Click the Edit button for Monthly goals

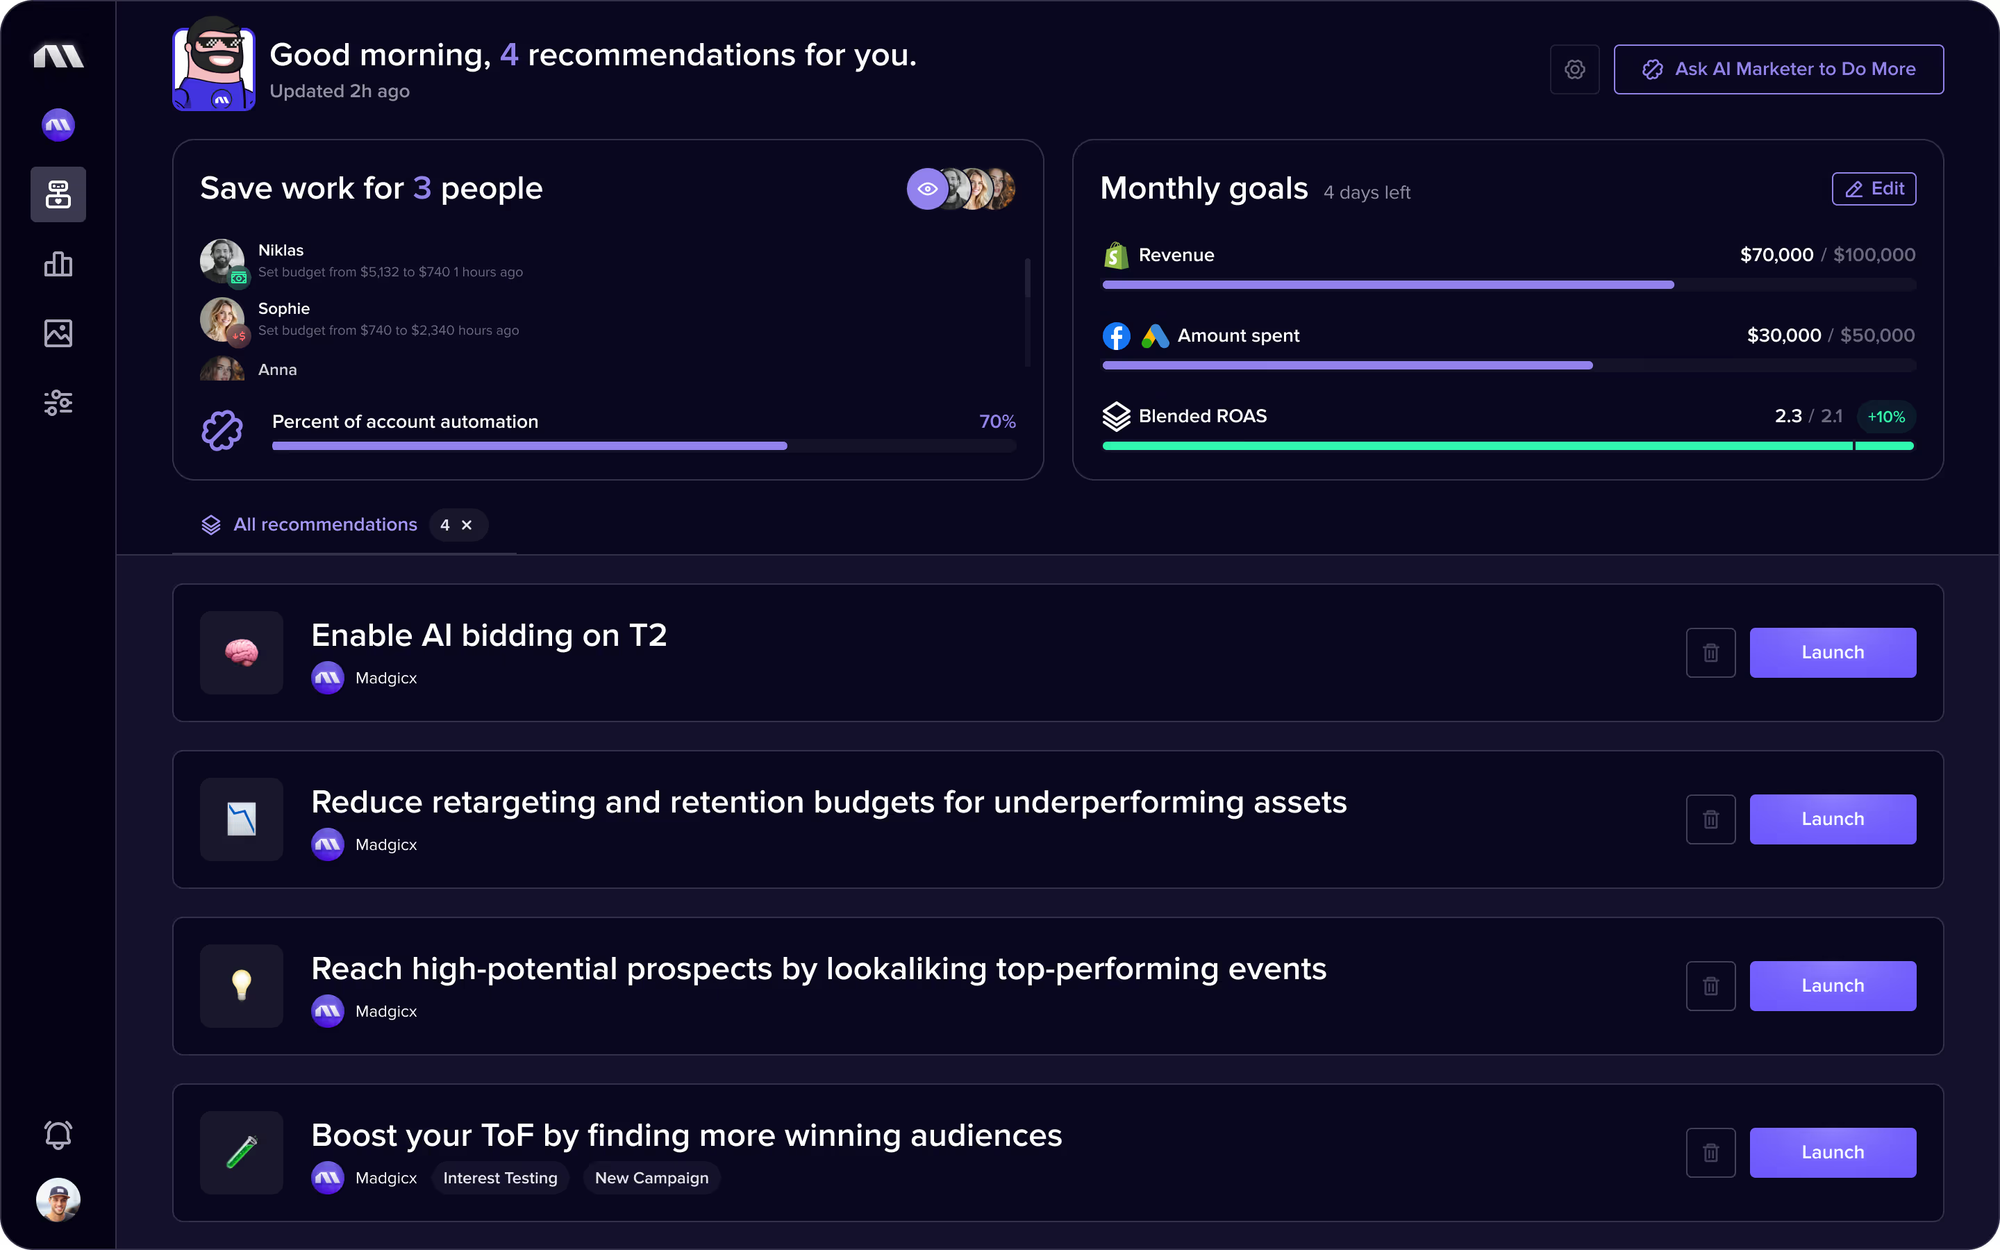(x=1874, y=188)
